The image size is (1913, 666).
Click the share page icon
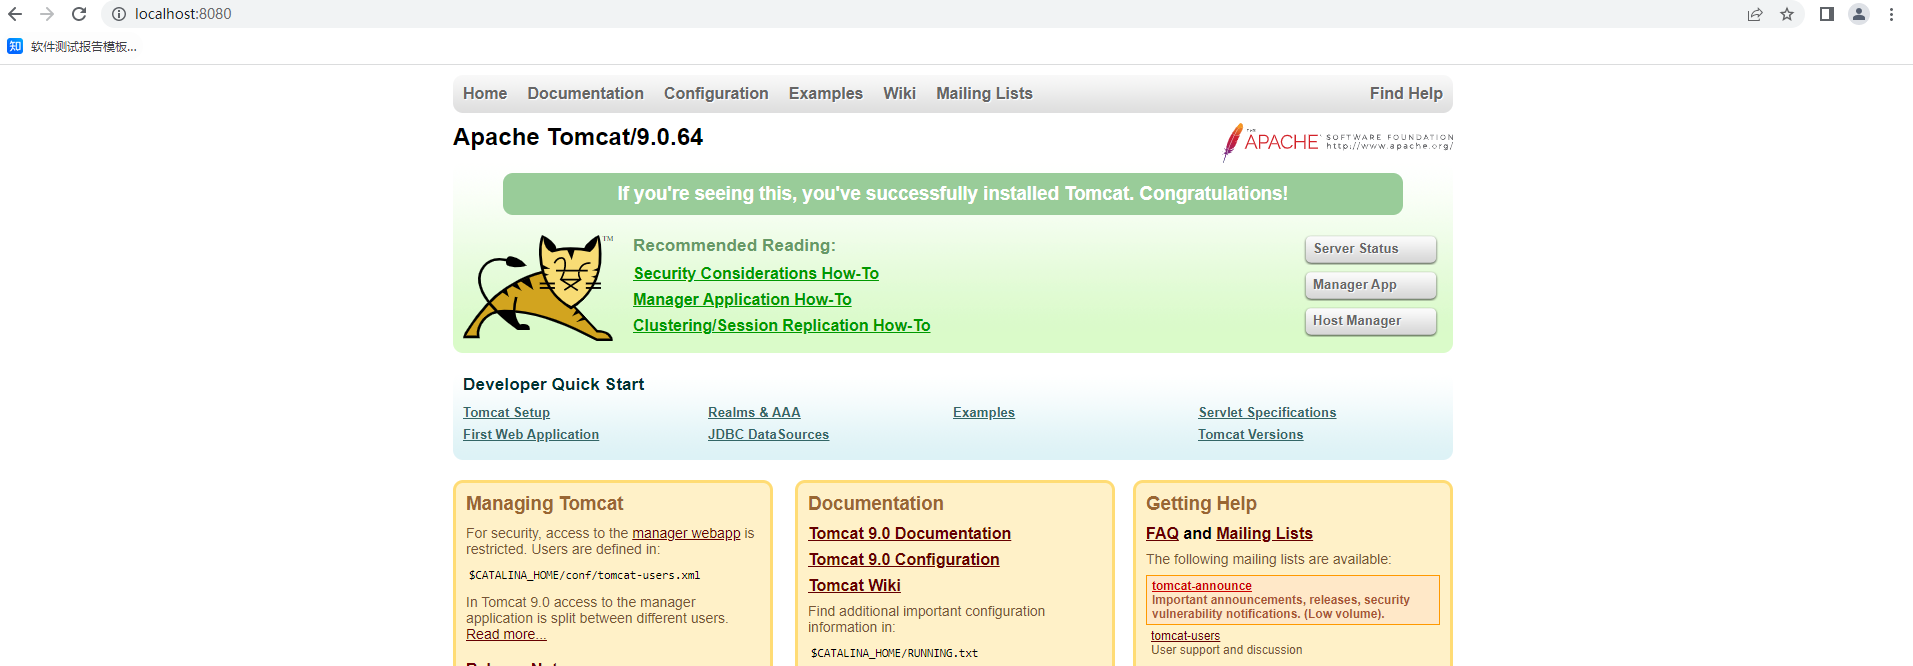1755,14
